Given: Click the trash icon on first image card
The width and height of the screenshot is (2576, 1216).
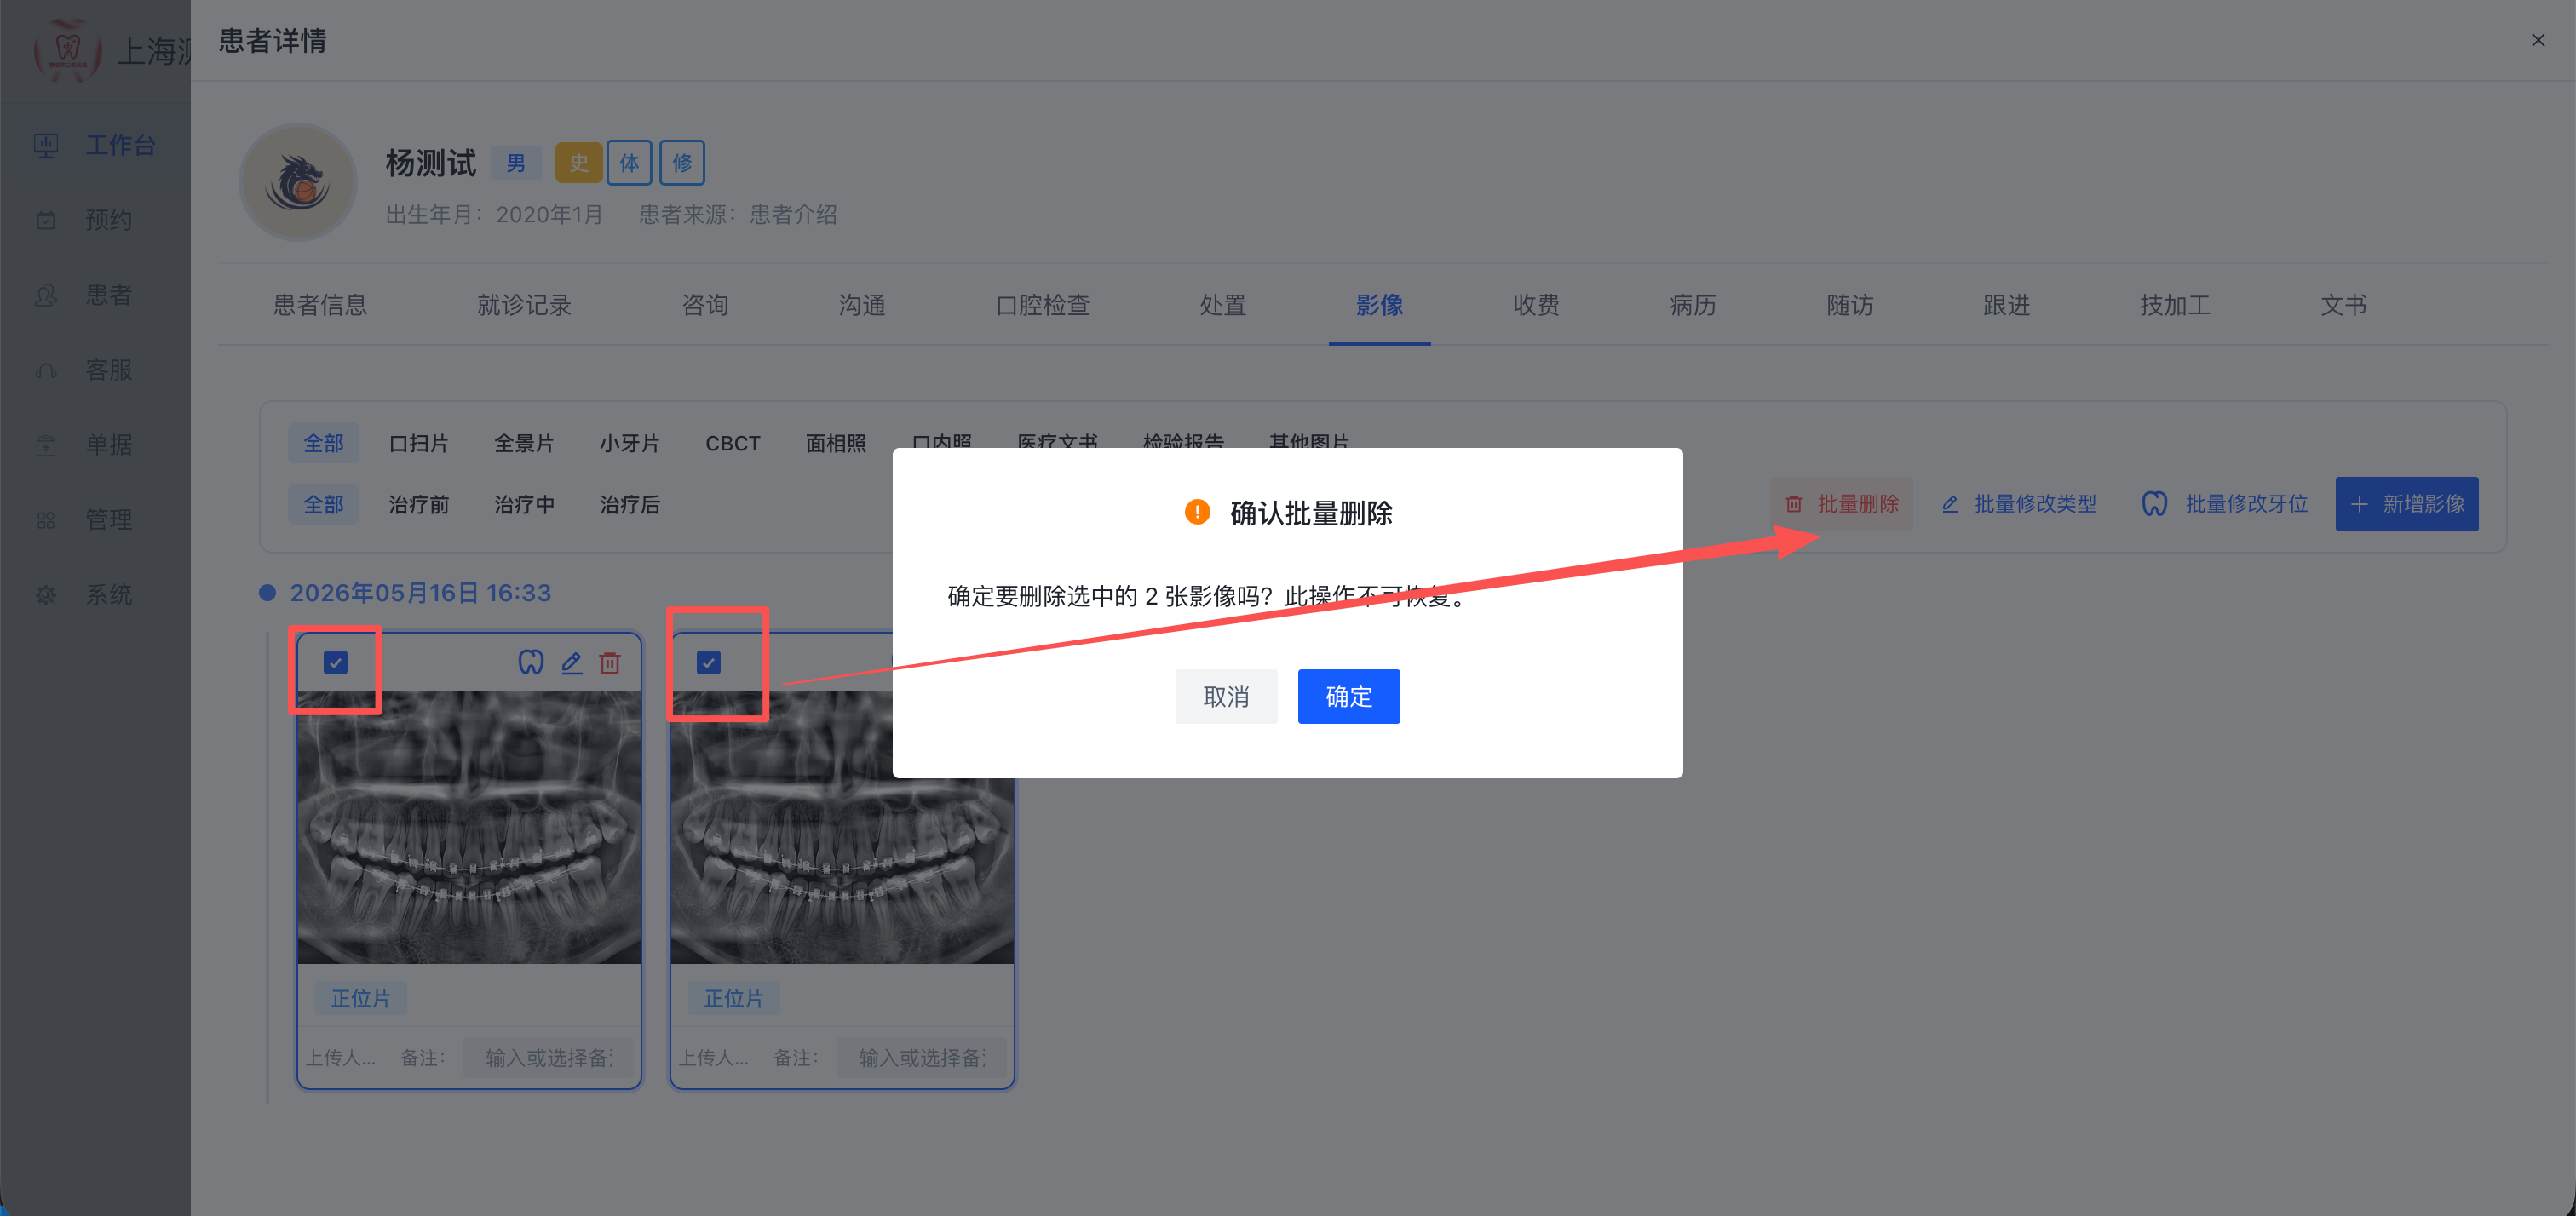Looking at the screenshot, I should (610, 663).
